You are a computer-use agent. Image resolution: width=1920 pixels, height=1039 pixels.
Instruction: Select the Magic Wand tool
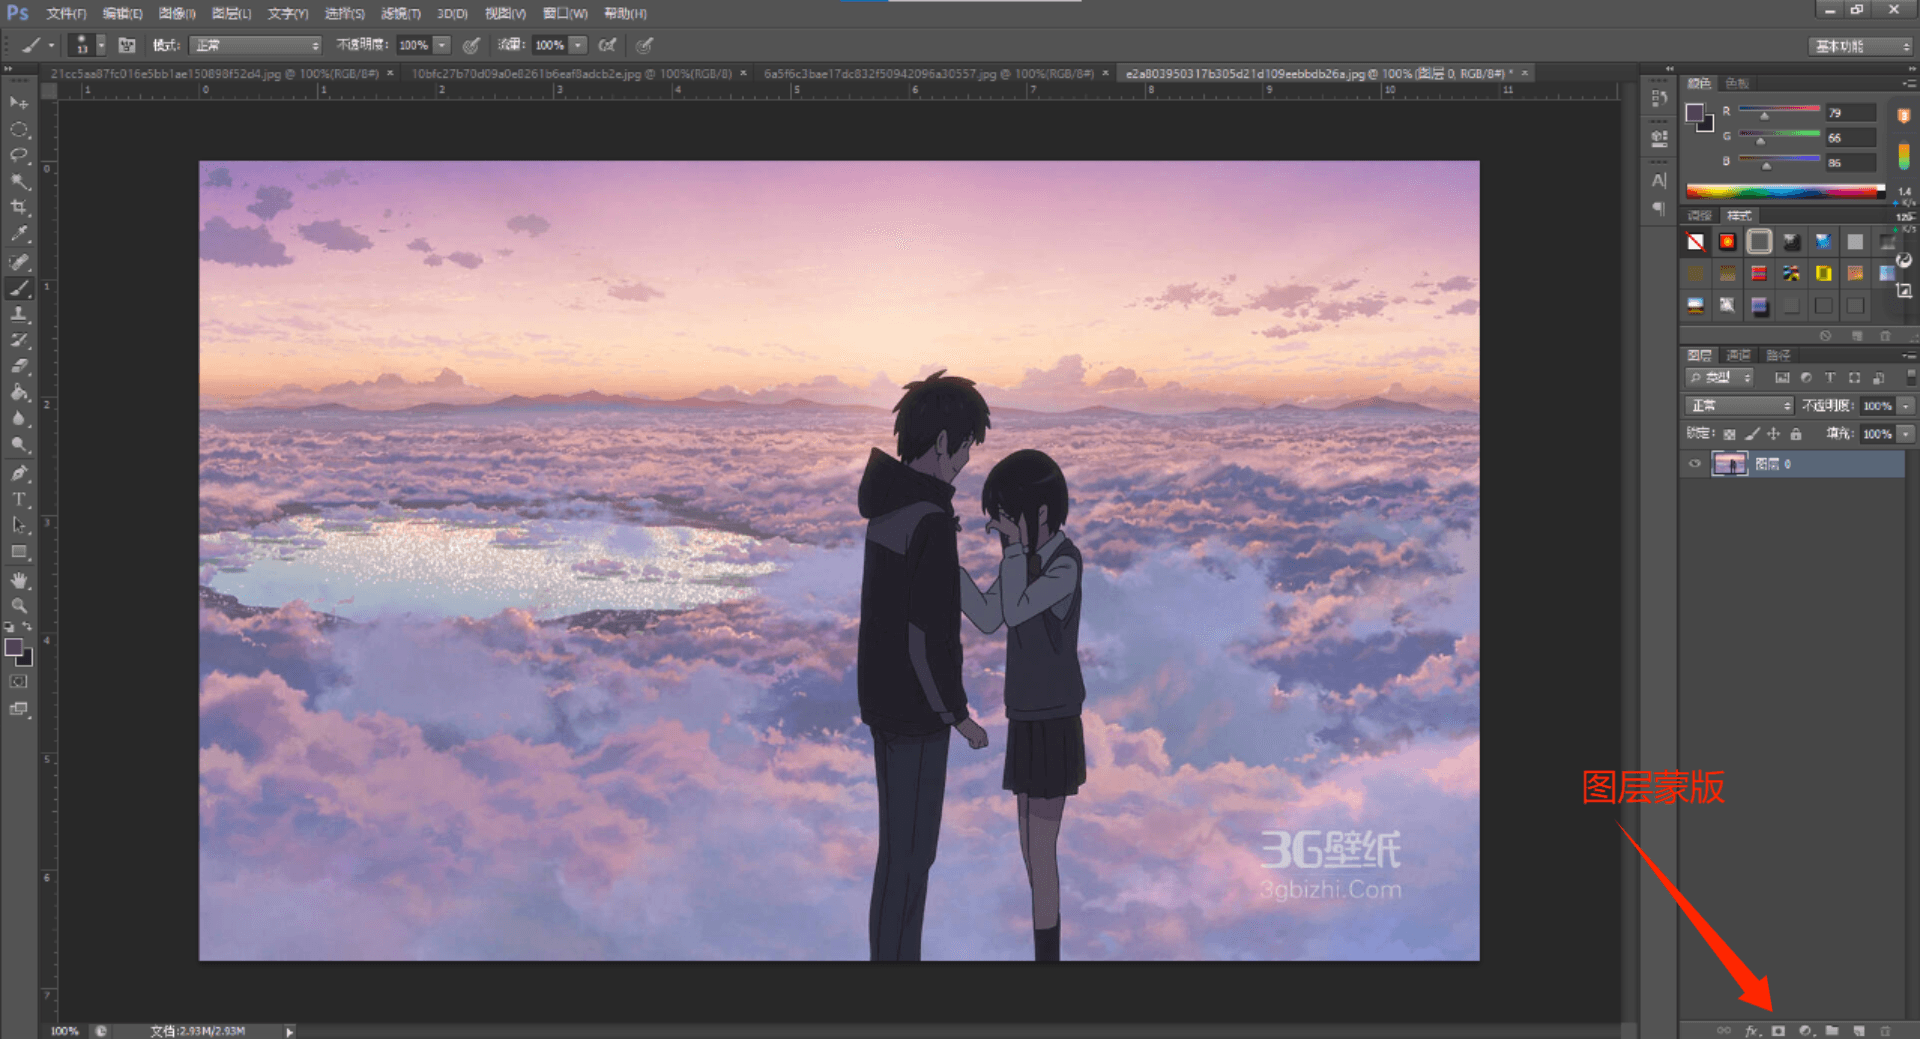pos(19,181)
